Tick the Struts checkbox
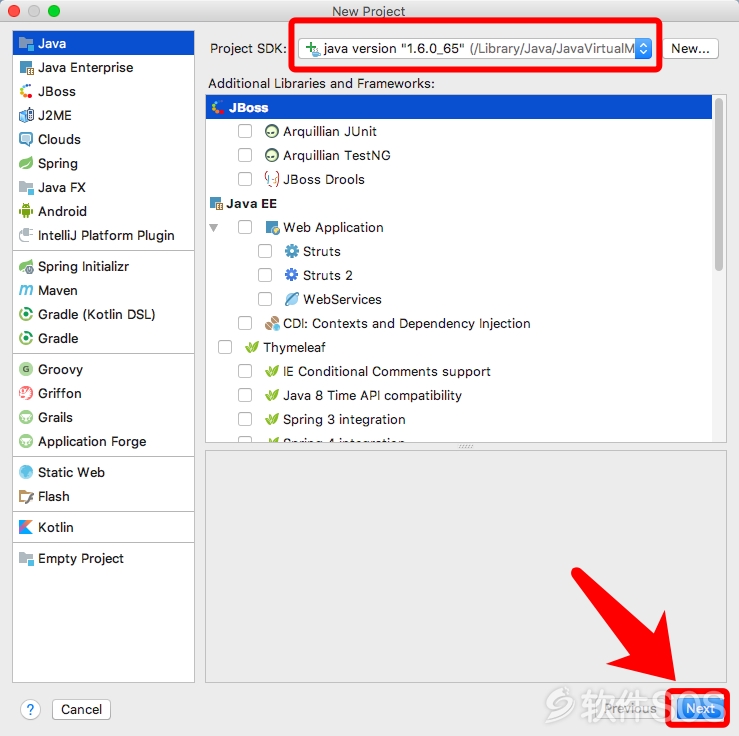 pos(265,251)
